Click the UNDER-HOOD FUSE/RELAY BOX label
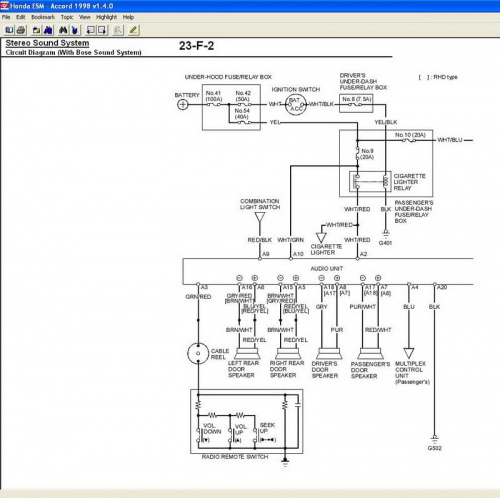This screenshot has width=500, height=498. click(x=228, y=77)
